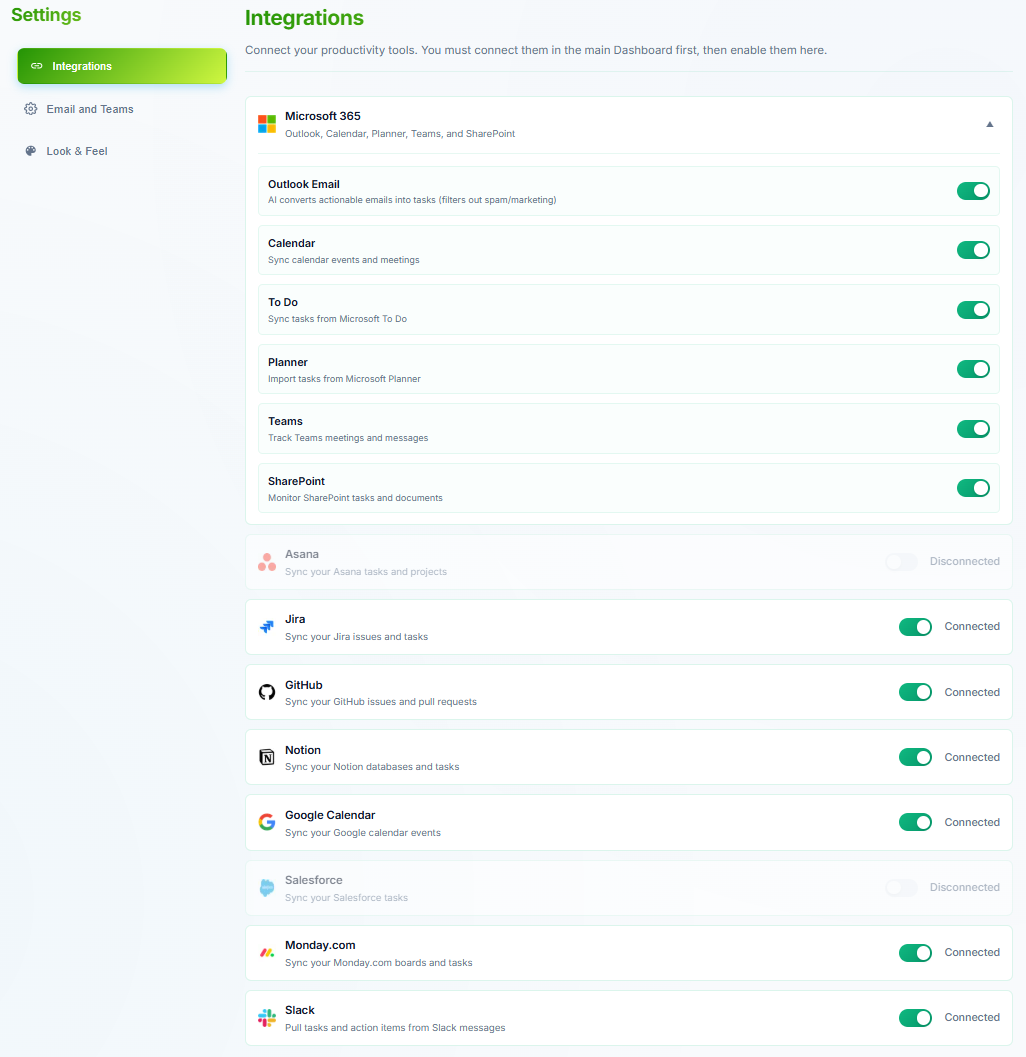Turn off the GitHub integration toggle
Screen dimensions: 1026x1057
915,692
